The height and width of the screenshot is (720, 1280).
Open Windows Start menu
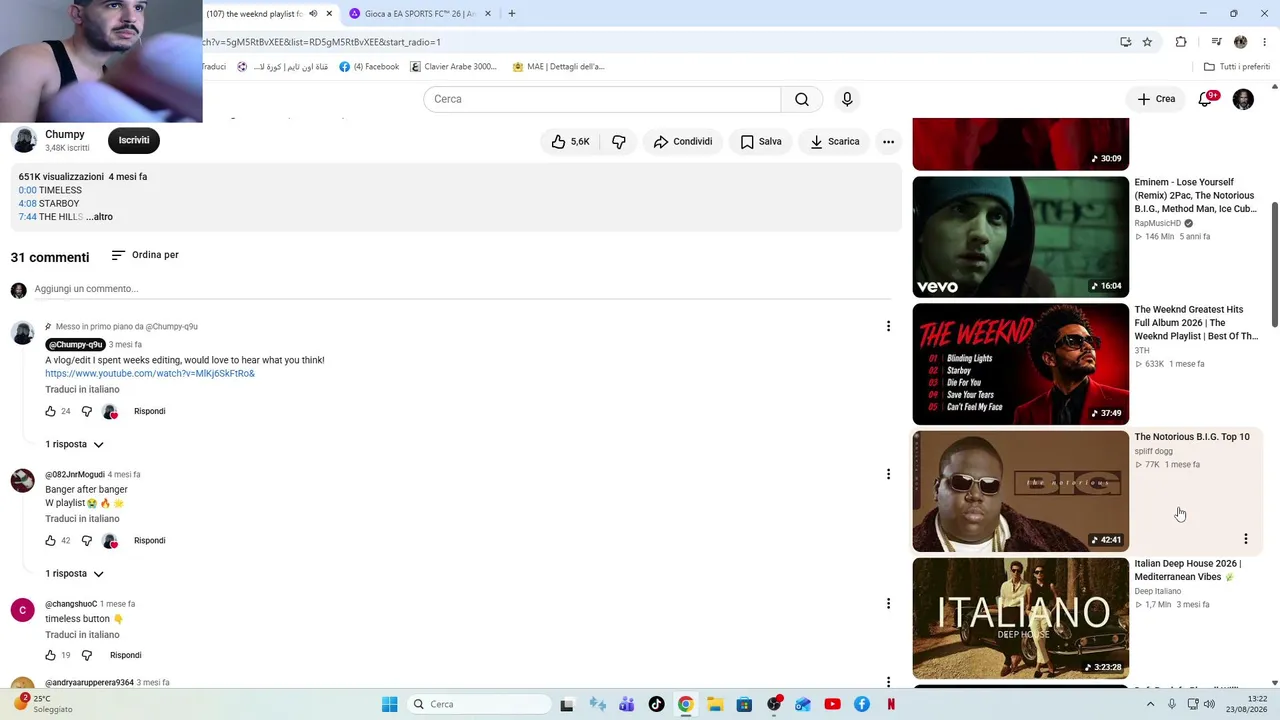[x=390, y=704]
